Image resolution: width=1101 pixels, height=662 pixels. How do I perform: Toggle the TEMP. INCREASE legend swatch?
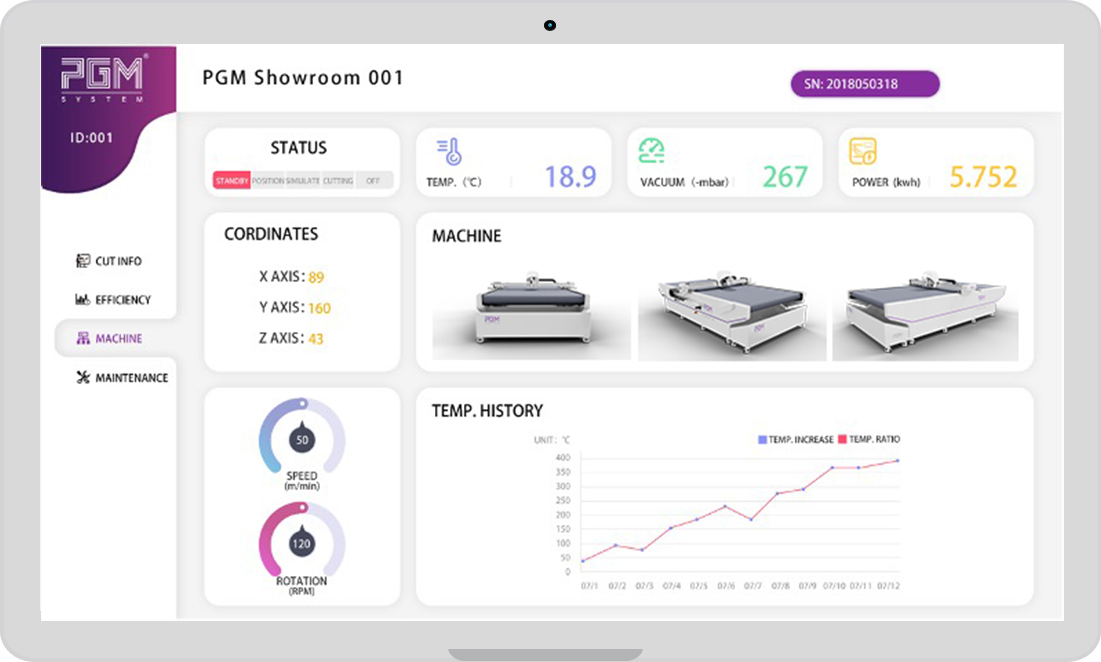coord(763,439)
